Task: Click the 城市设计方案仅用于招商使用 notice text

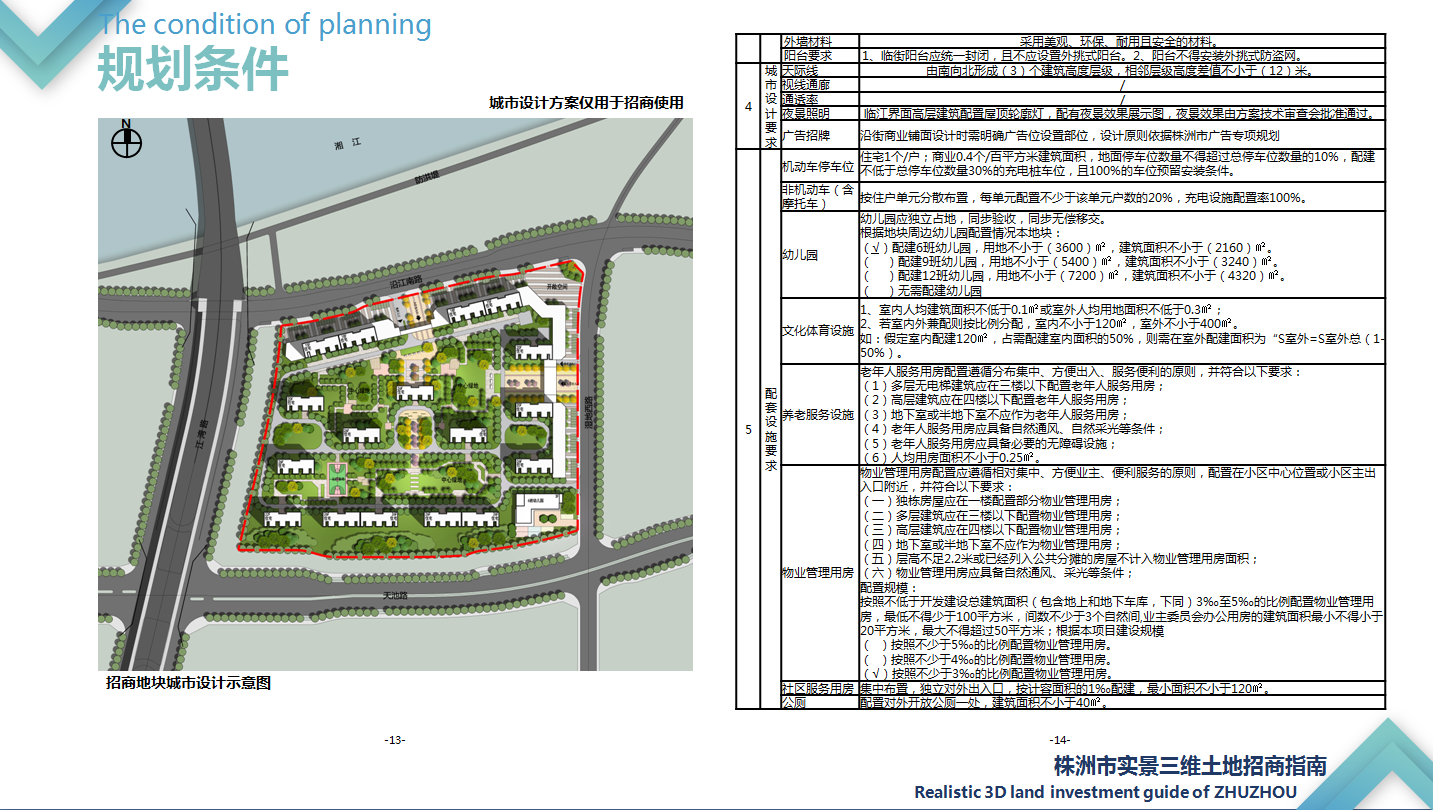Action: pos(586,103)
